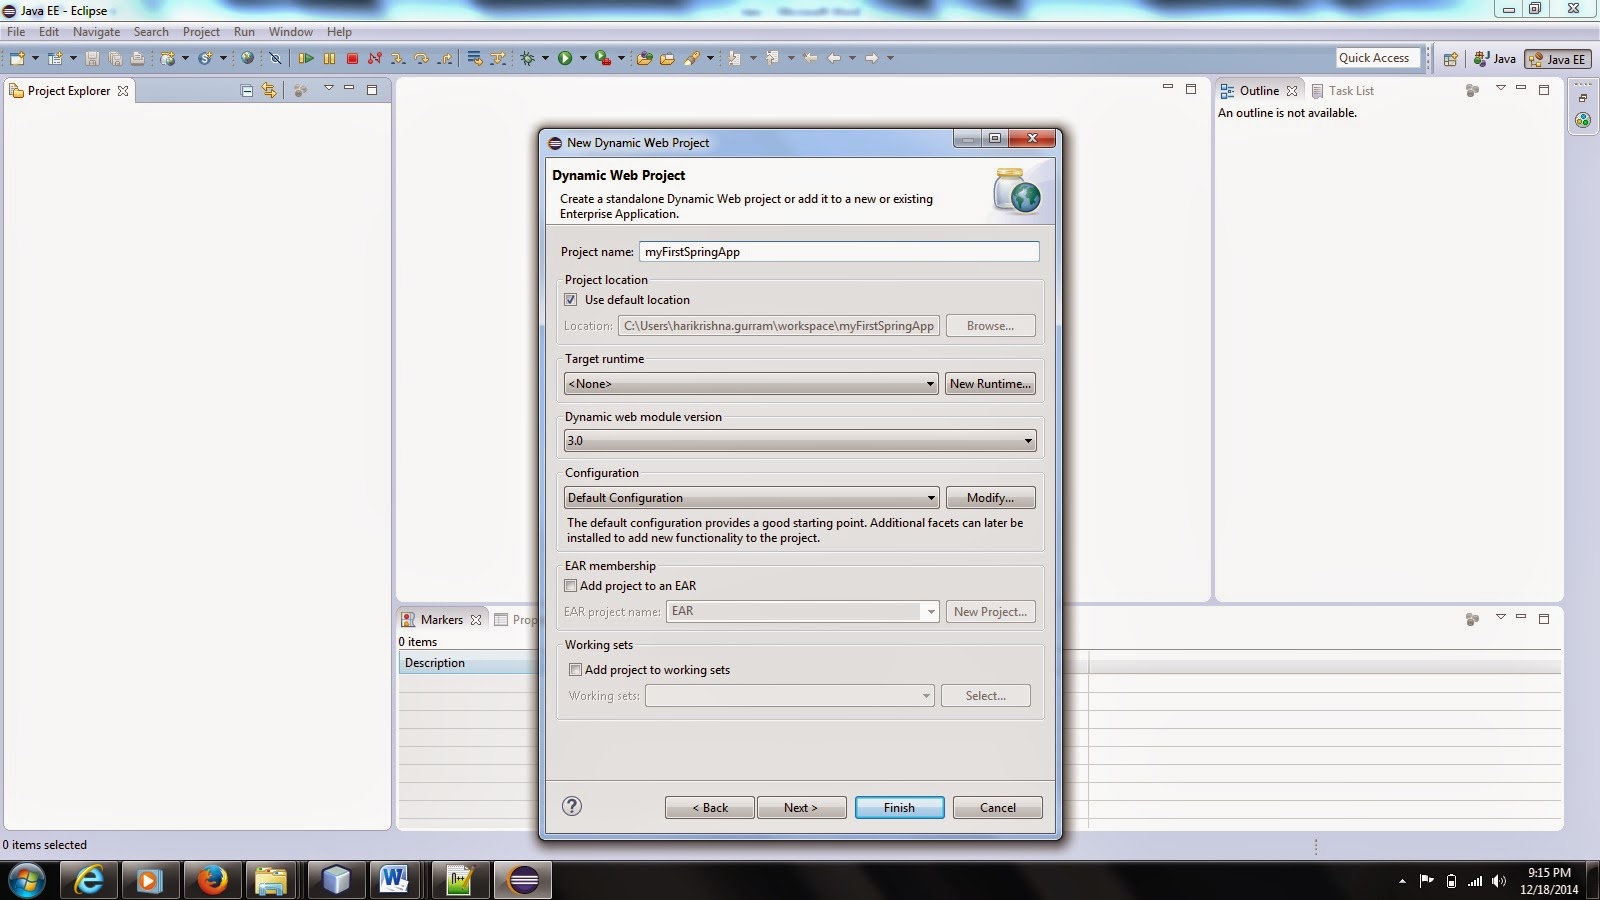Switch to the Markers tab
Viewport: 1600px width, 900px height.
[440, 619]
